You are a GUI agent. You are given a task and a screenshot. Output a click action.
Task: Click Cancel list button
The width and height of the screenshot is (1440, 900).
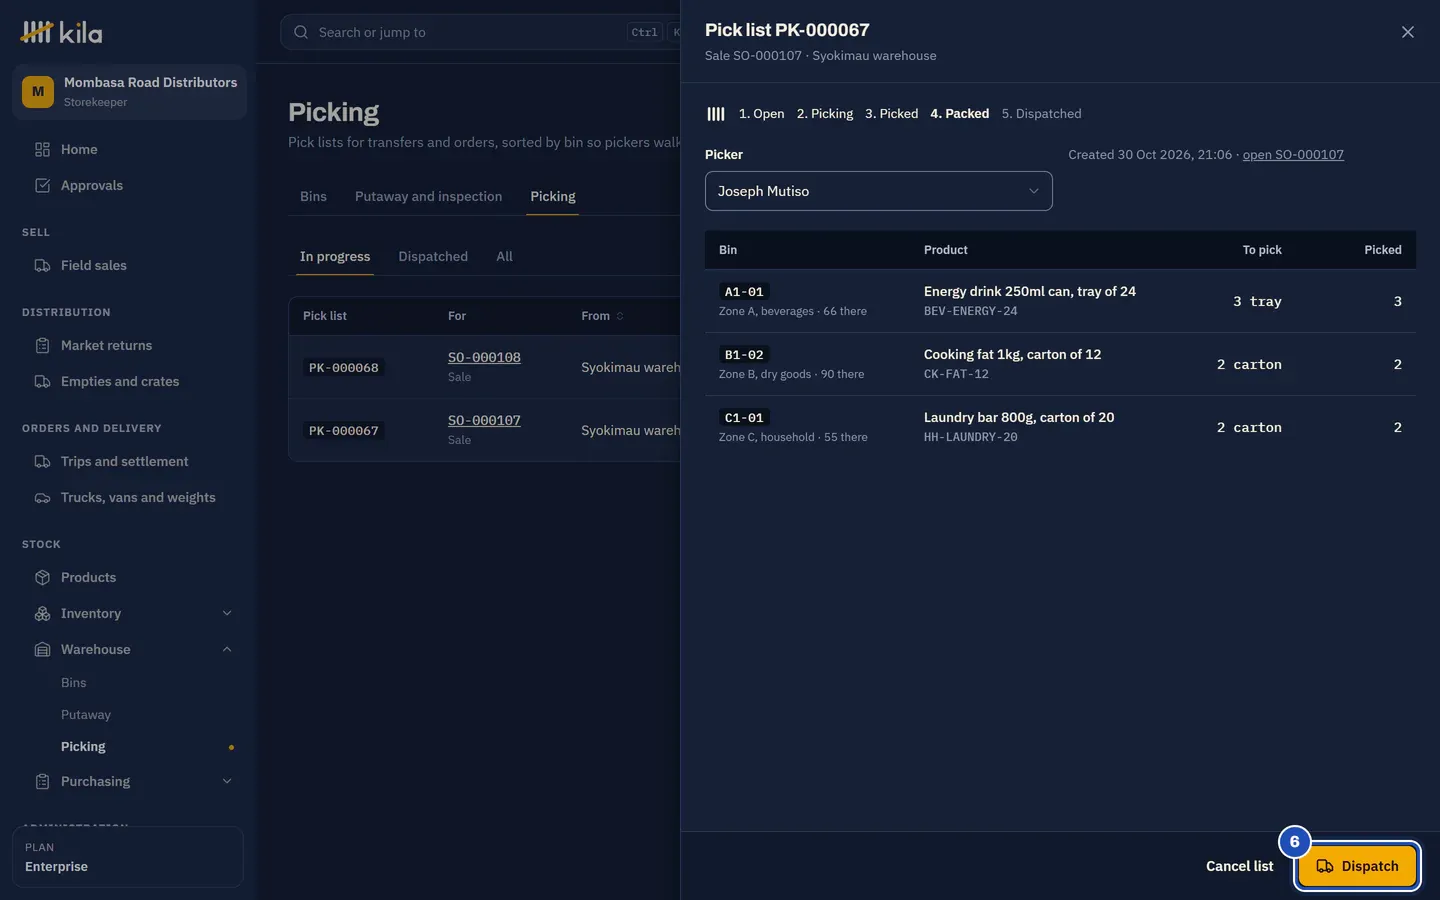(x=1240, y=866)
